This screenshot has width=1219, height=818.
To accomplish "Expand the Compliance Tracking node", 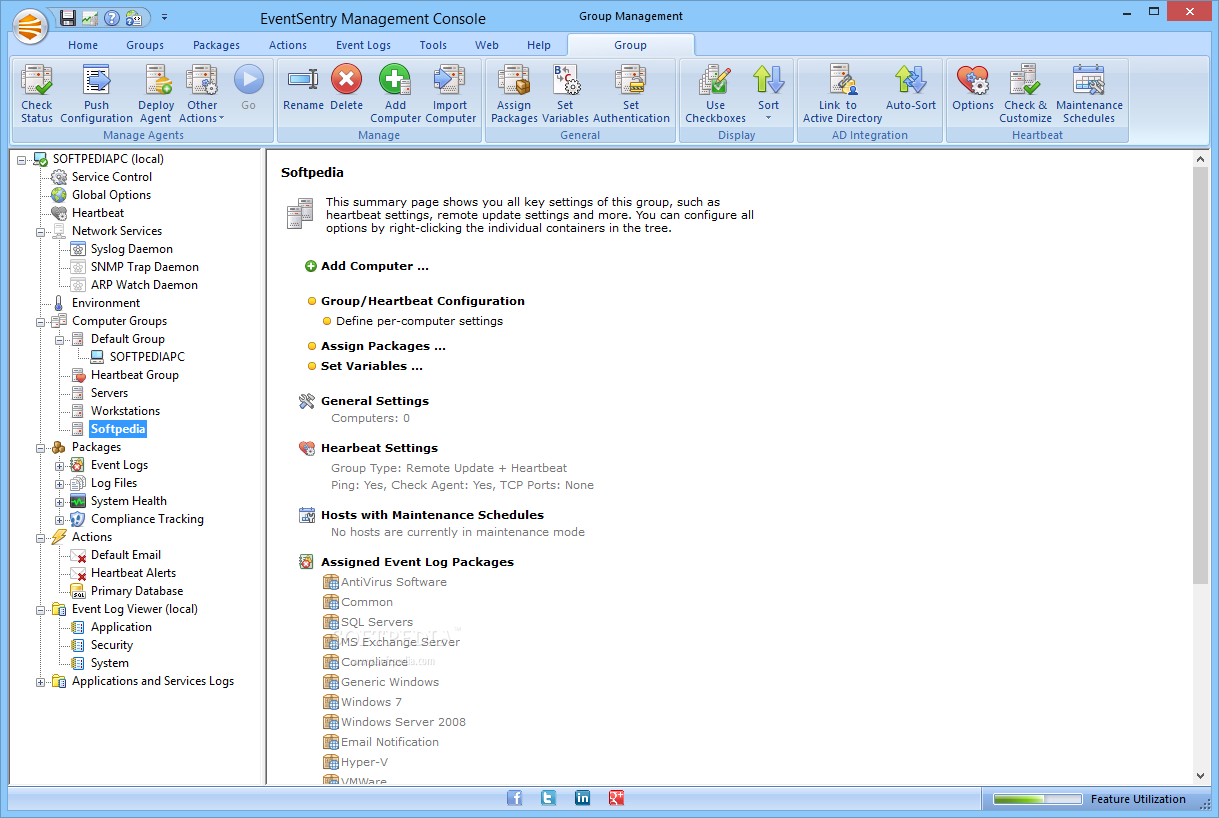I will coord(60,519).
